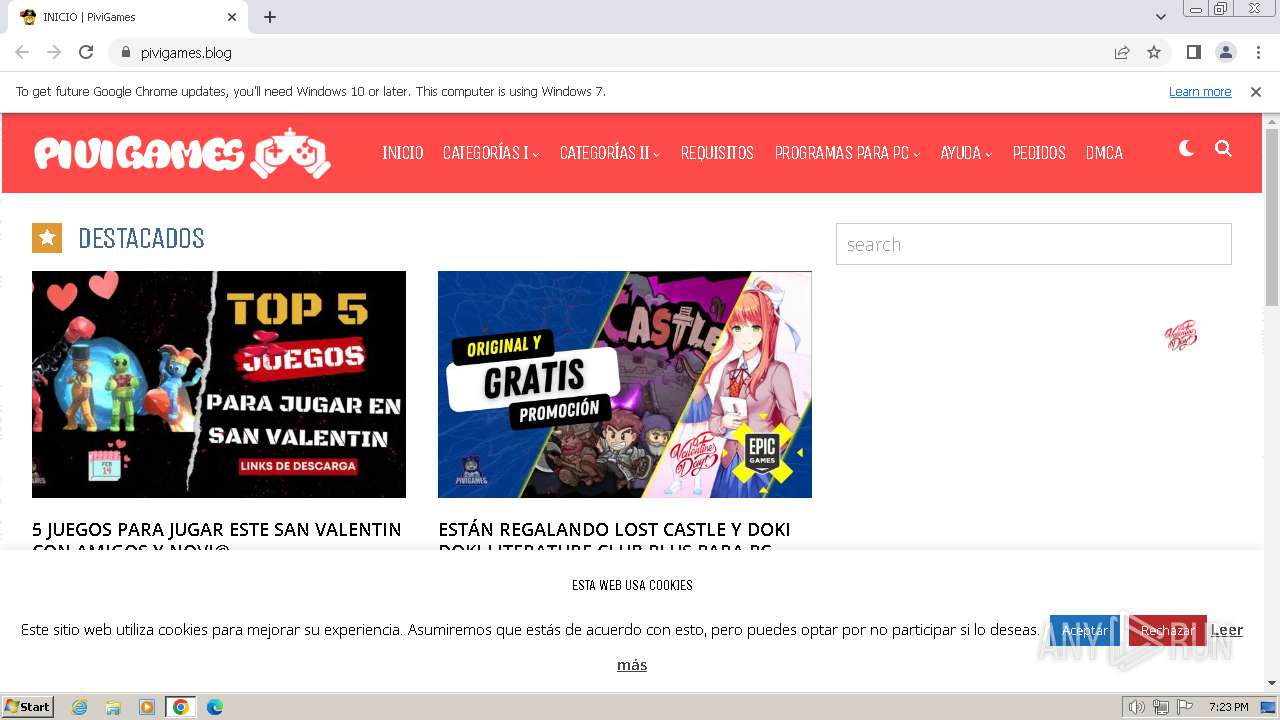This screenshot has height=720, width=1280.
Task: Open Action Center flag icon
Action: tap(1185, 707)
